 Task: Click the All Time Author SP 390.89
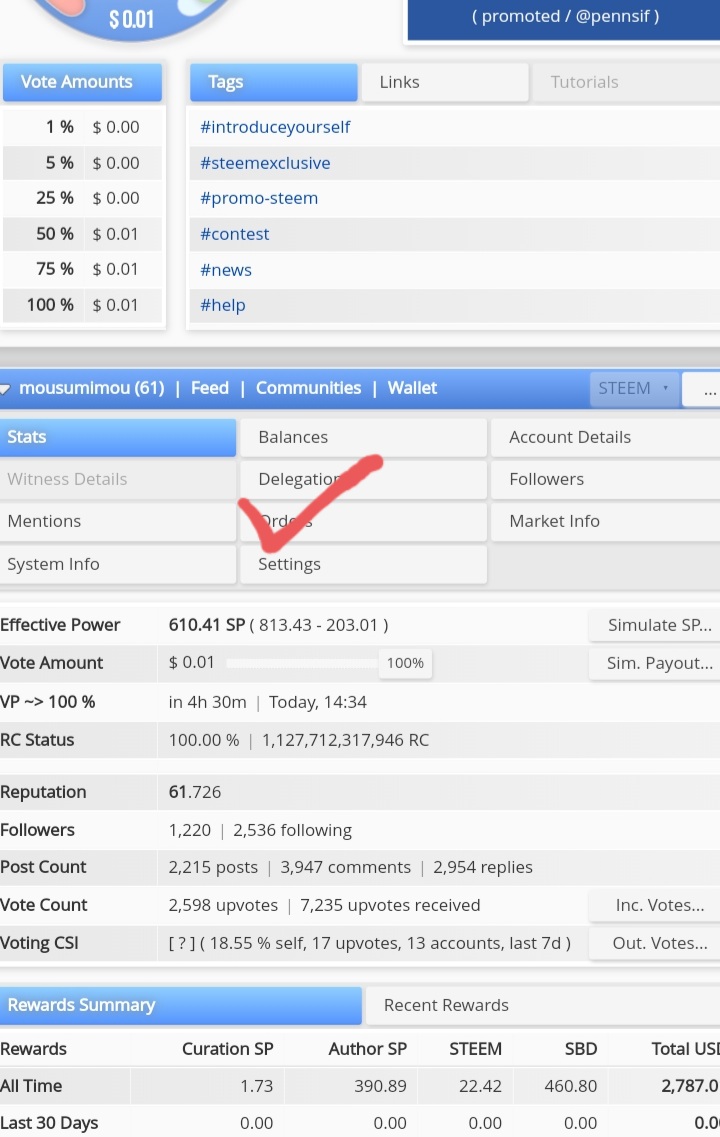(380, 1086)
